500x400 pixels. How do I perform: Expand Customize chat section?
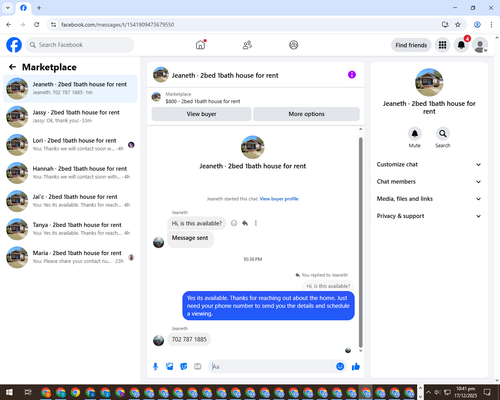click(429, 164)
